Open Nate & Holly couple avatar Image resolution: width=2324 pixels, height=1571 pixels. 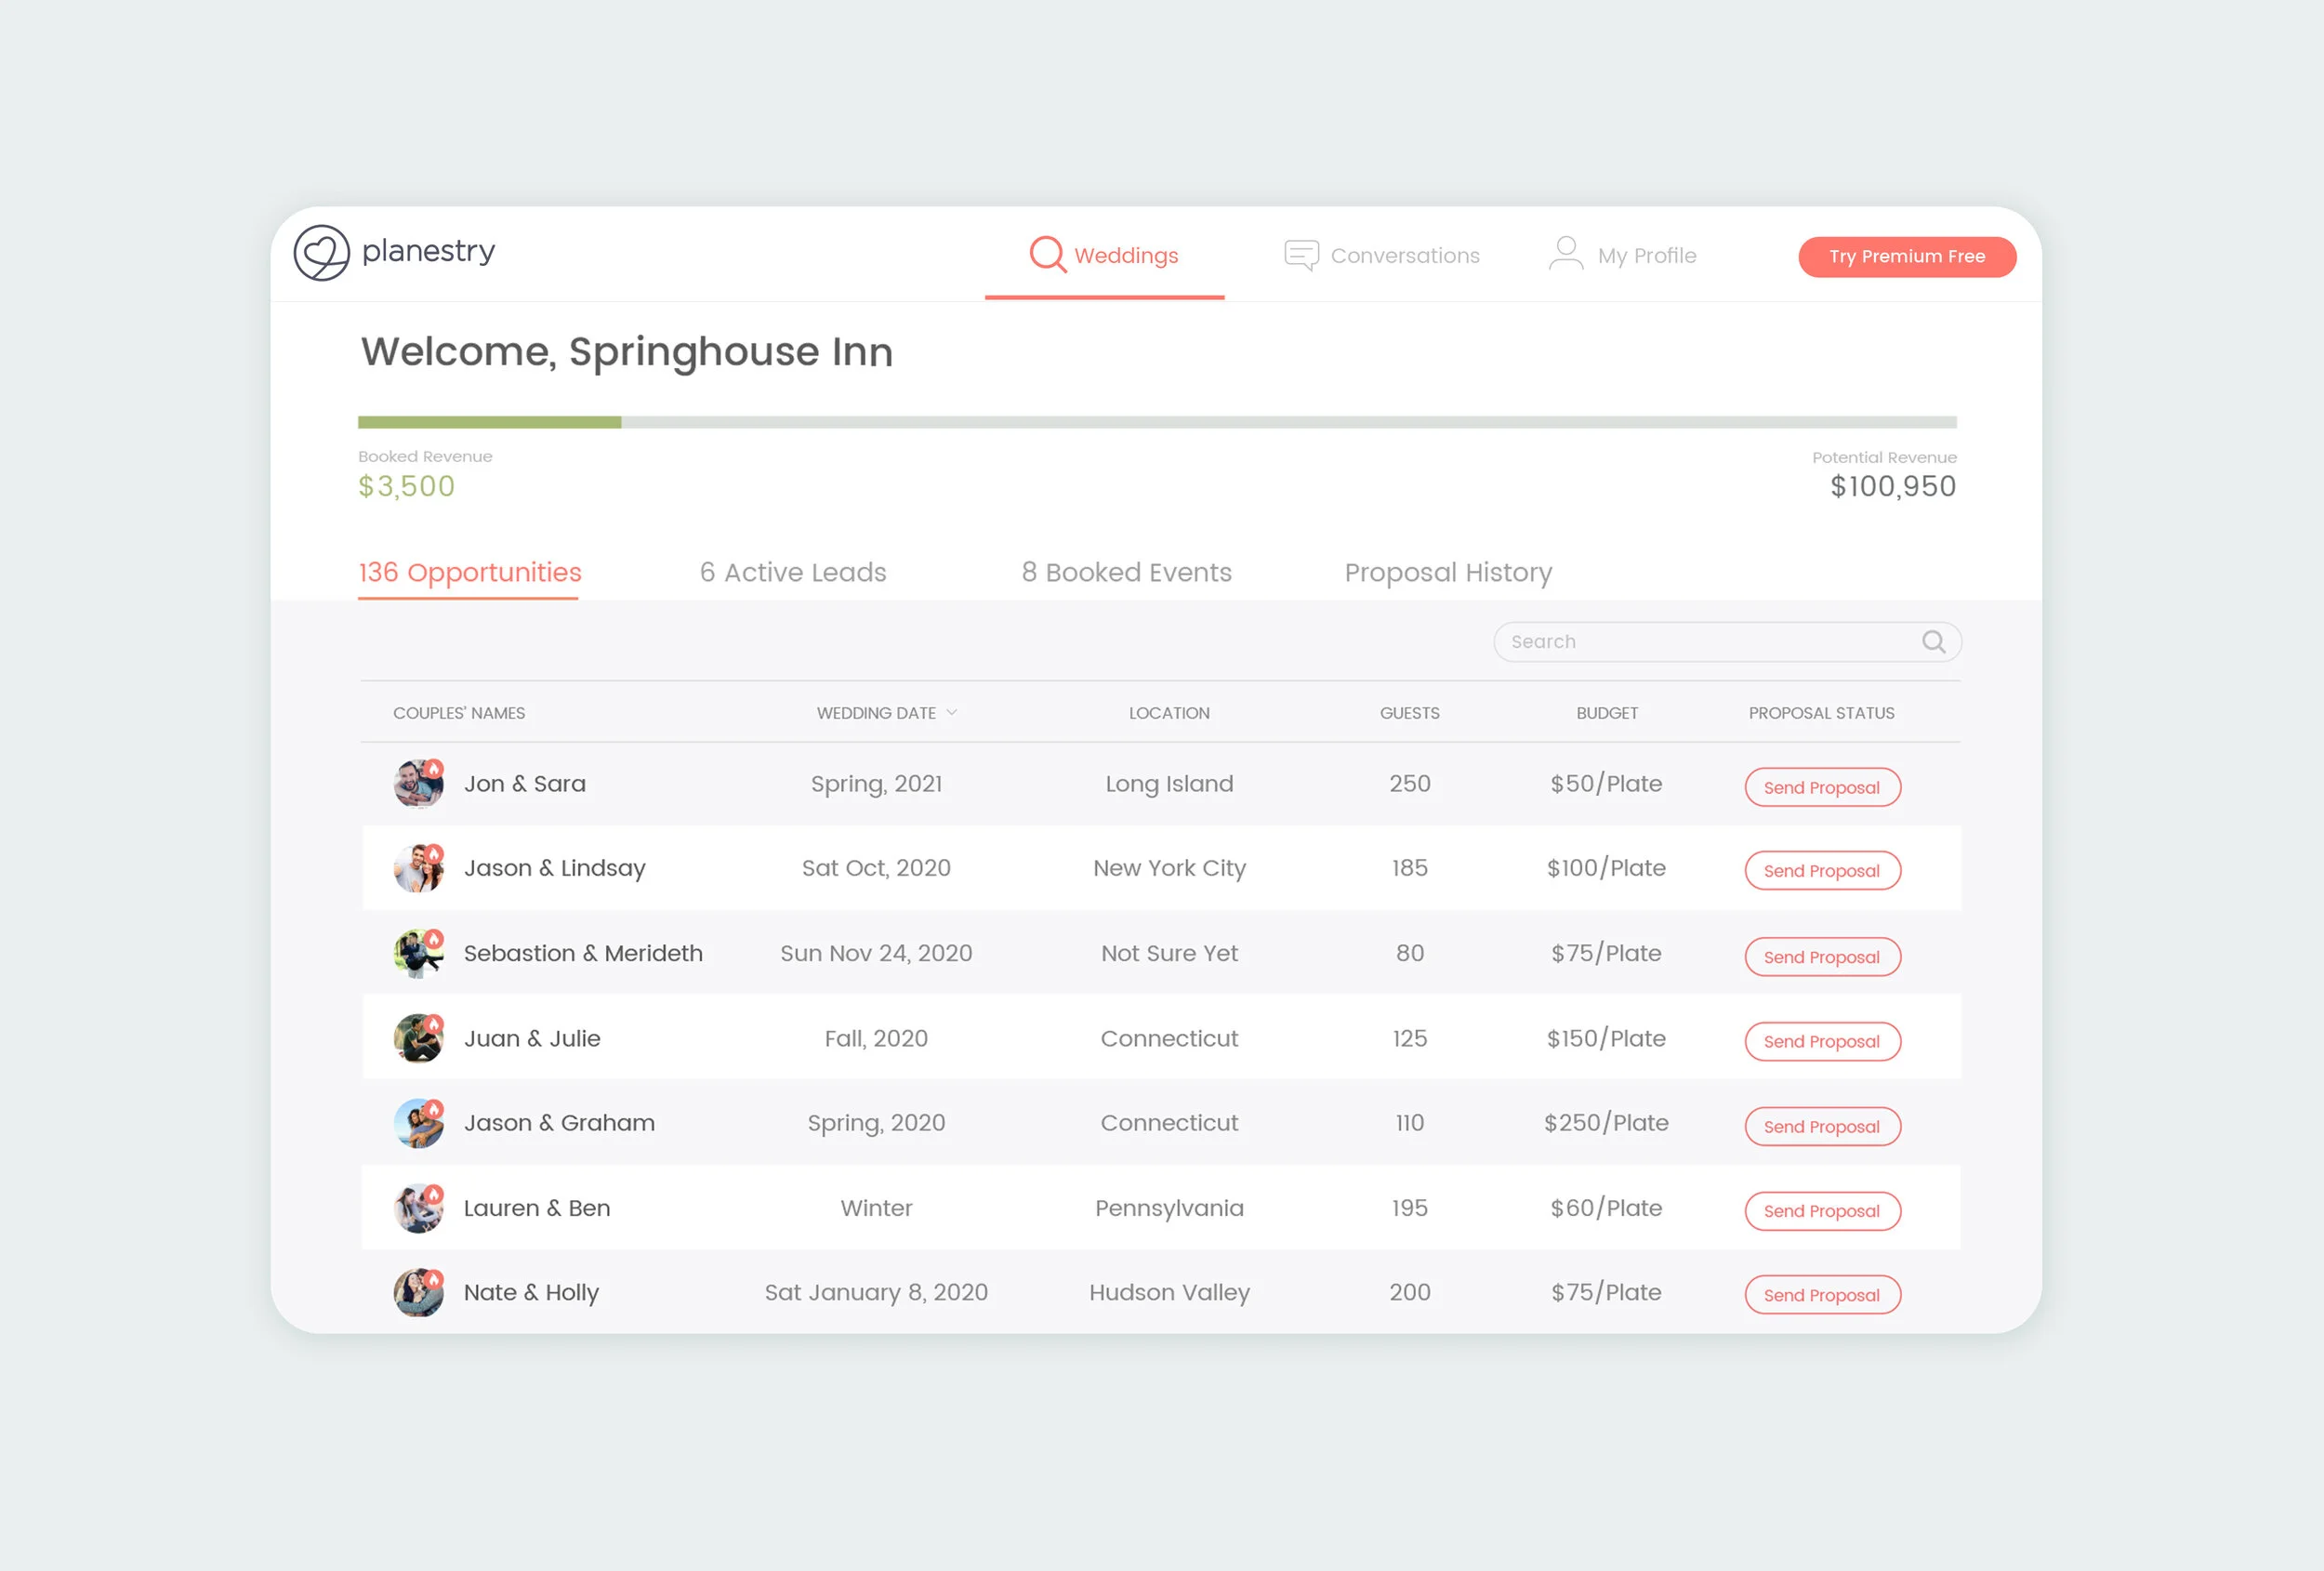pos(418,1292)
